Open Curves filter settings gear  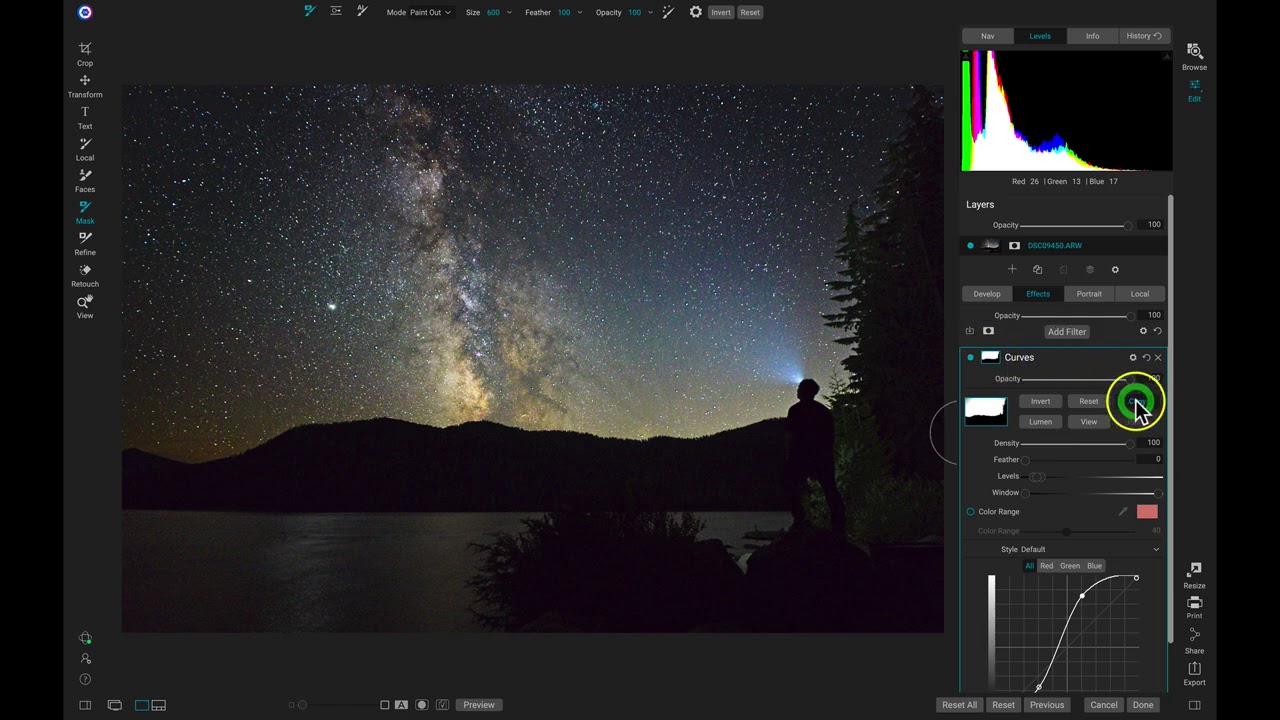tap(1133, 357)
